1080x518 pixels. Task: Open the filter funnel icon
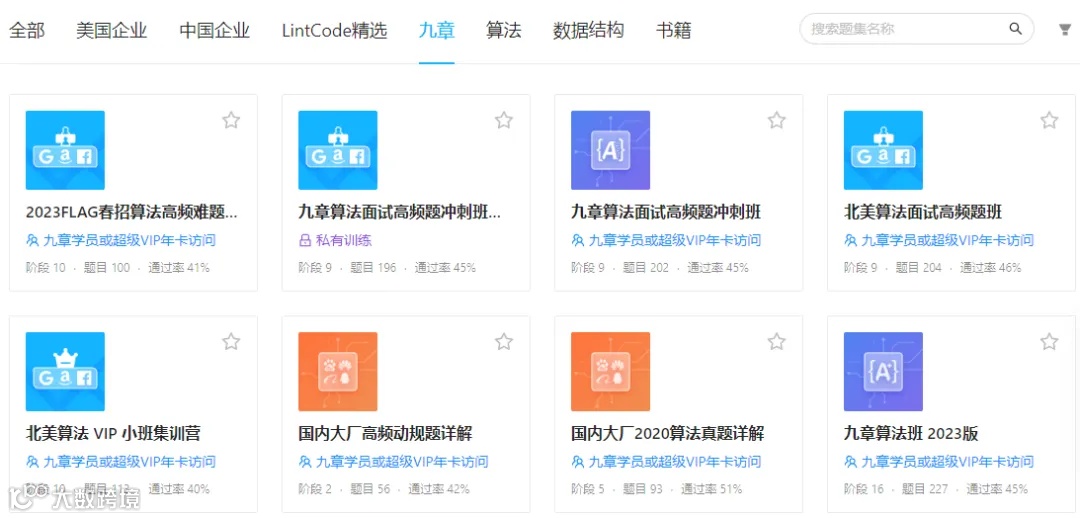tap(1065, 30)
